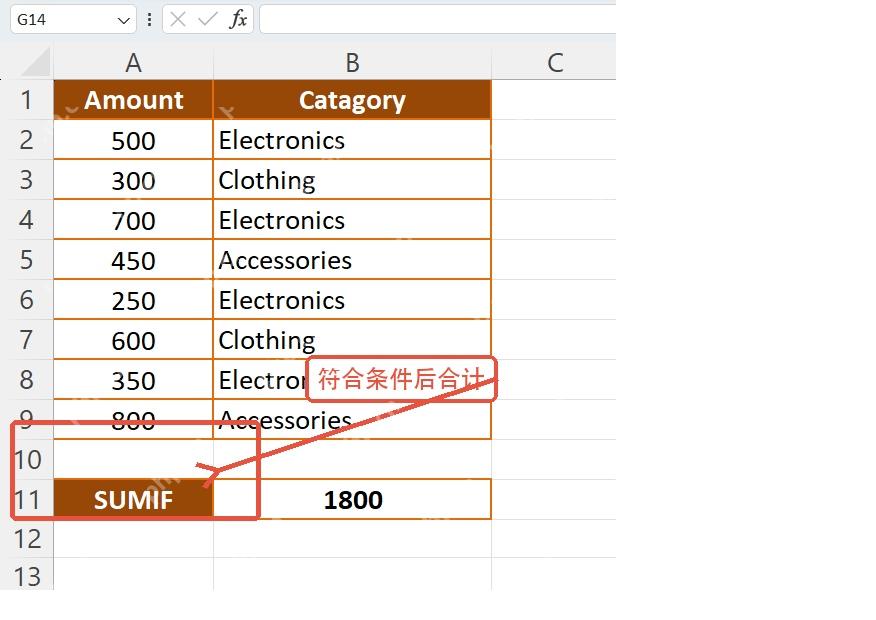Select cell containing 450
The height and width of the screenshot is (620, 876).
(133, 260)
